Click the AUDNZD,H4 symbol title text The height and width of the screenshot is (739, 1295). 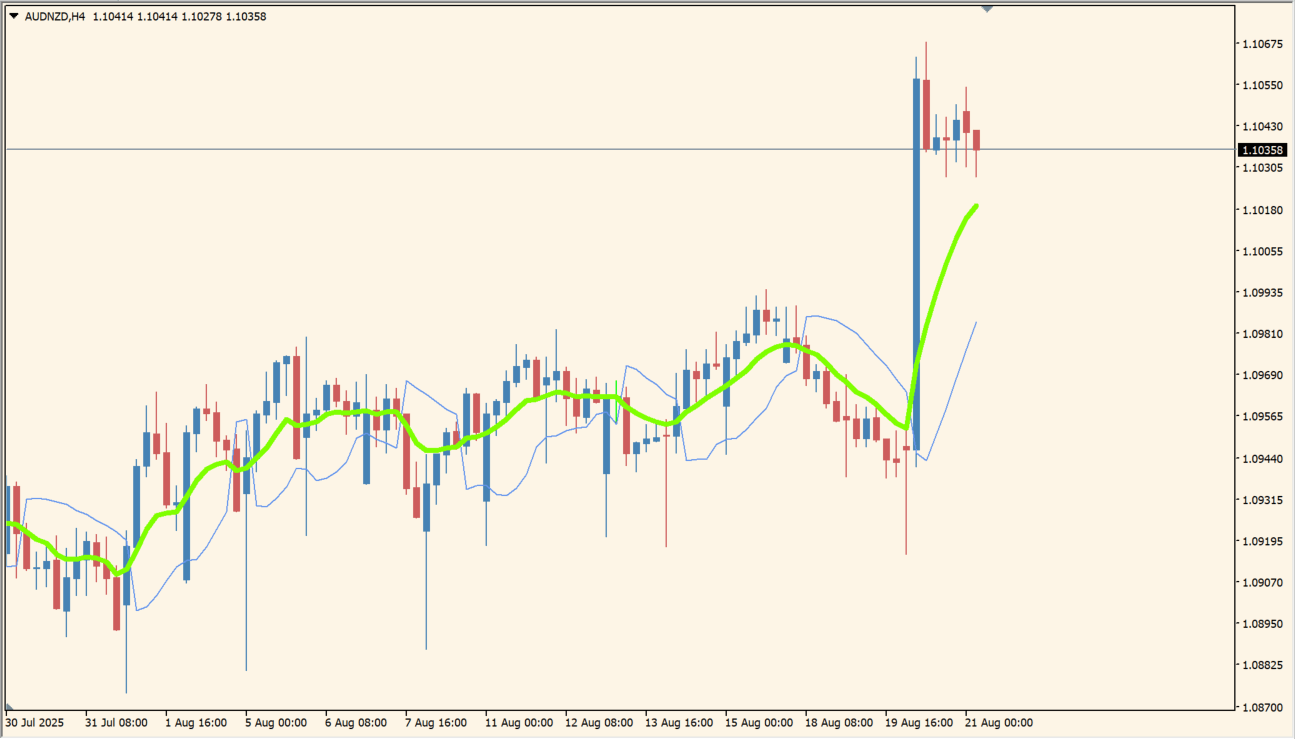point(55,16)
